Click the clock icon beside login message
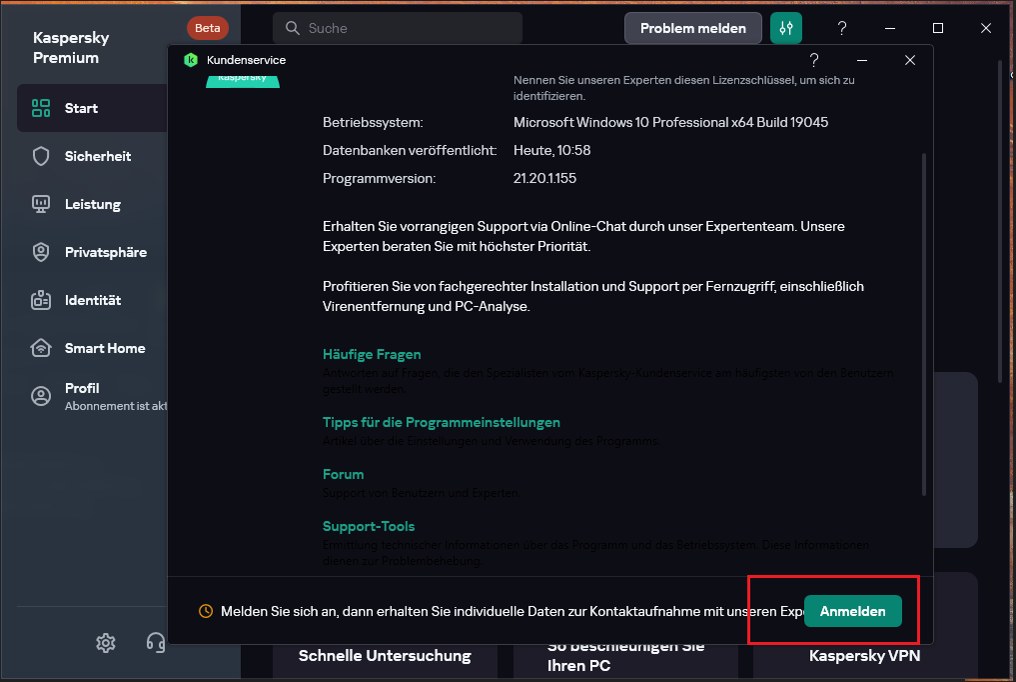The image size is (1016, 682). 205,611
